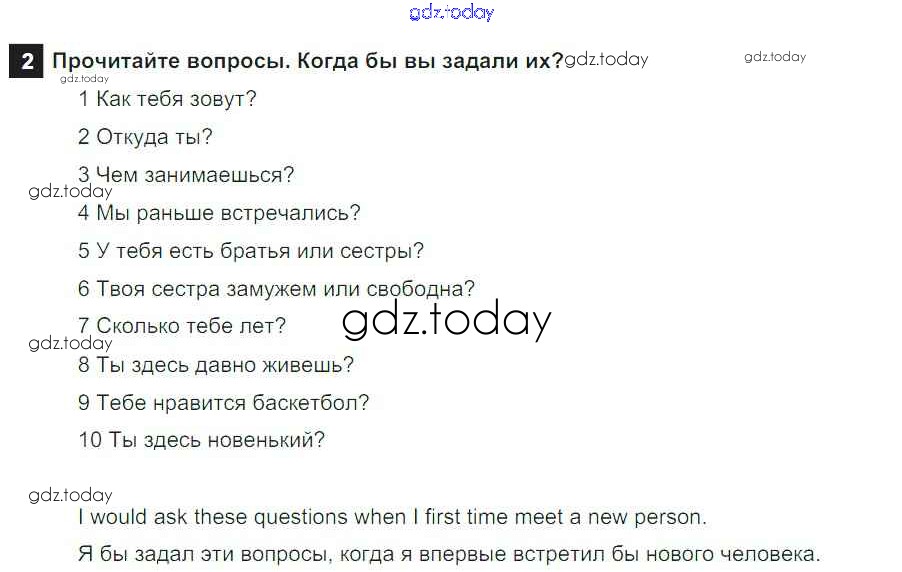
Task: Select the Russian translation 'Я бы задал эти вопросы'
Action: point(448,554)
